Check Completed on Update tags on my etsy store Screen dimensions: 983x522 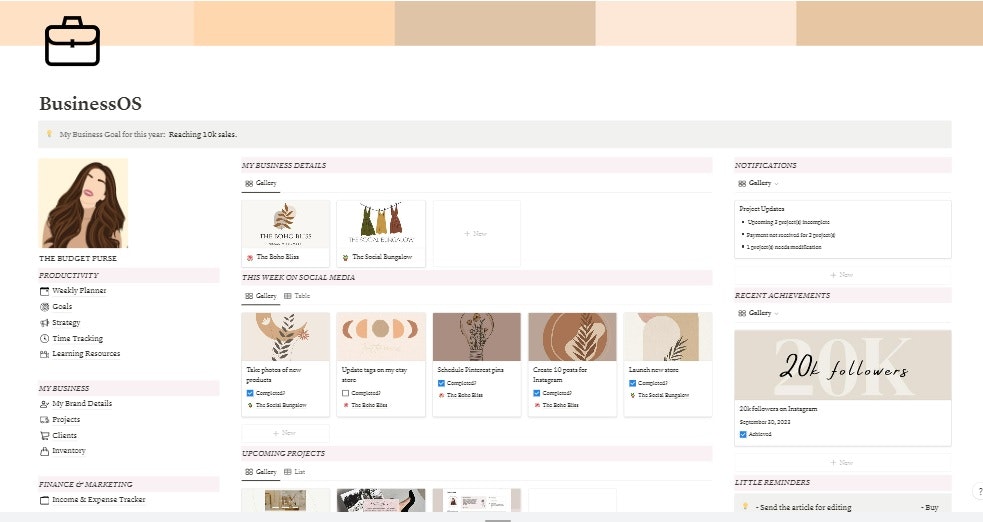tap(345, 394)
